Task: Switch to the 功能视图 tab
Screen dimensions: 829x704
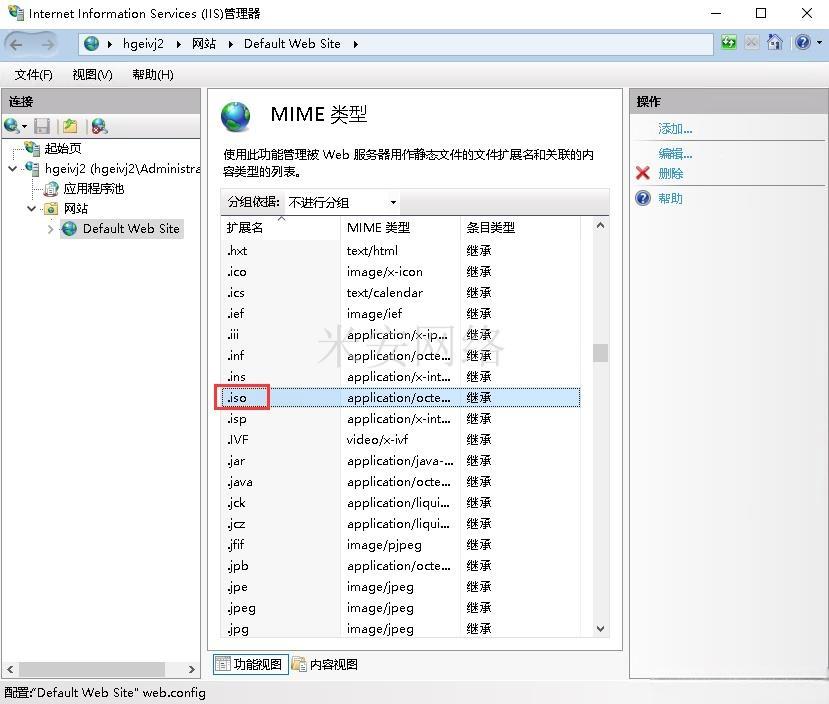Action: coord(251,664)
